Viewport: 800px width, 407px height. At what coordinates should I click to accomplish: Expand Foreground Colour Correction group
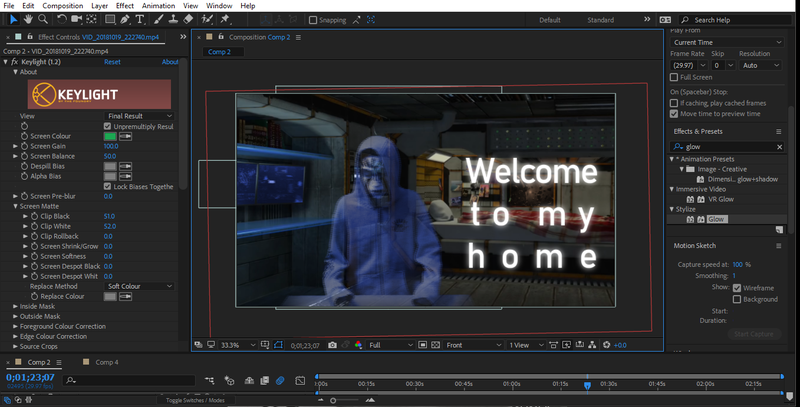pyautogui.click(x=15, y=326)
